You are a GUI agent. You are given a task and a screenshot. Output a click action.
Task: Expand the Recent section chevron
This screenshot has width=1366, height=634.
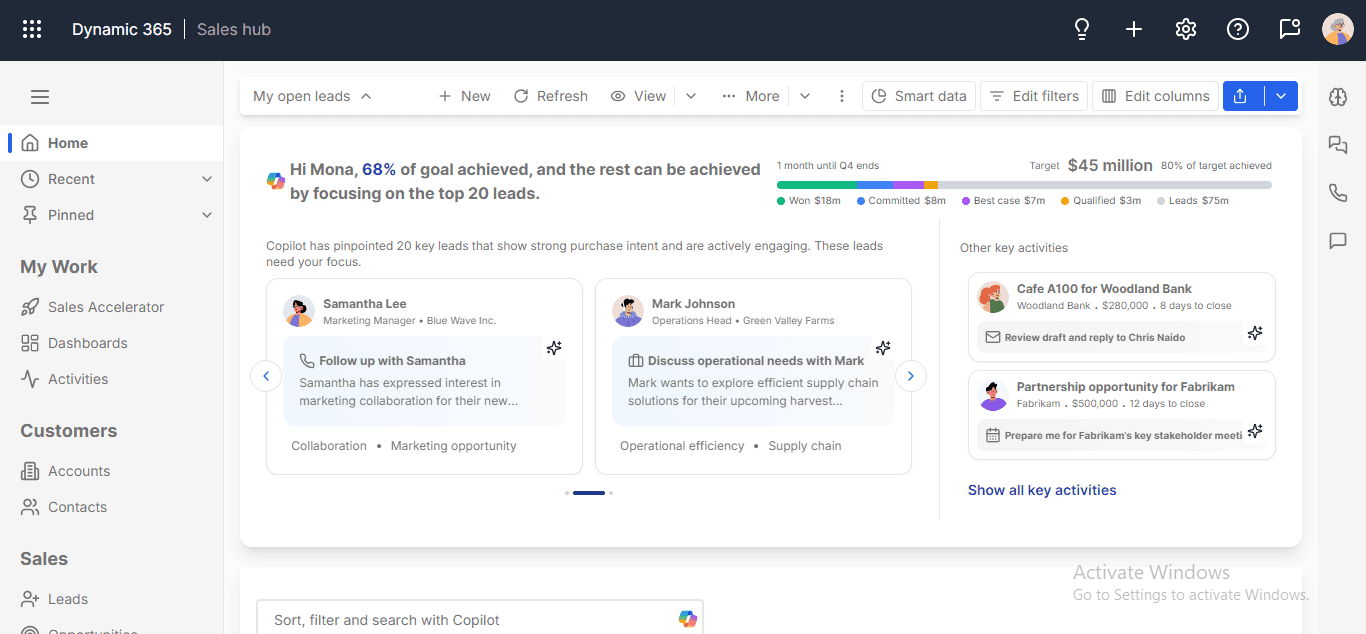coord(207,179)
